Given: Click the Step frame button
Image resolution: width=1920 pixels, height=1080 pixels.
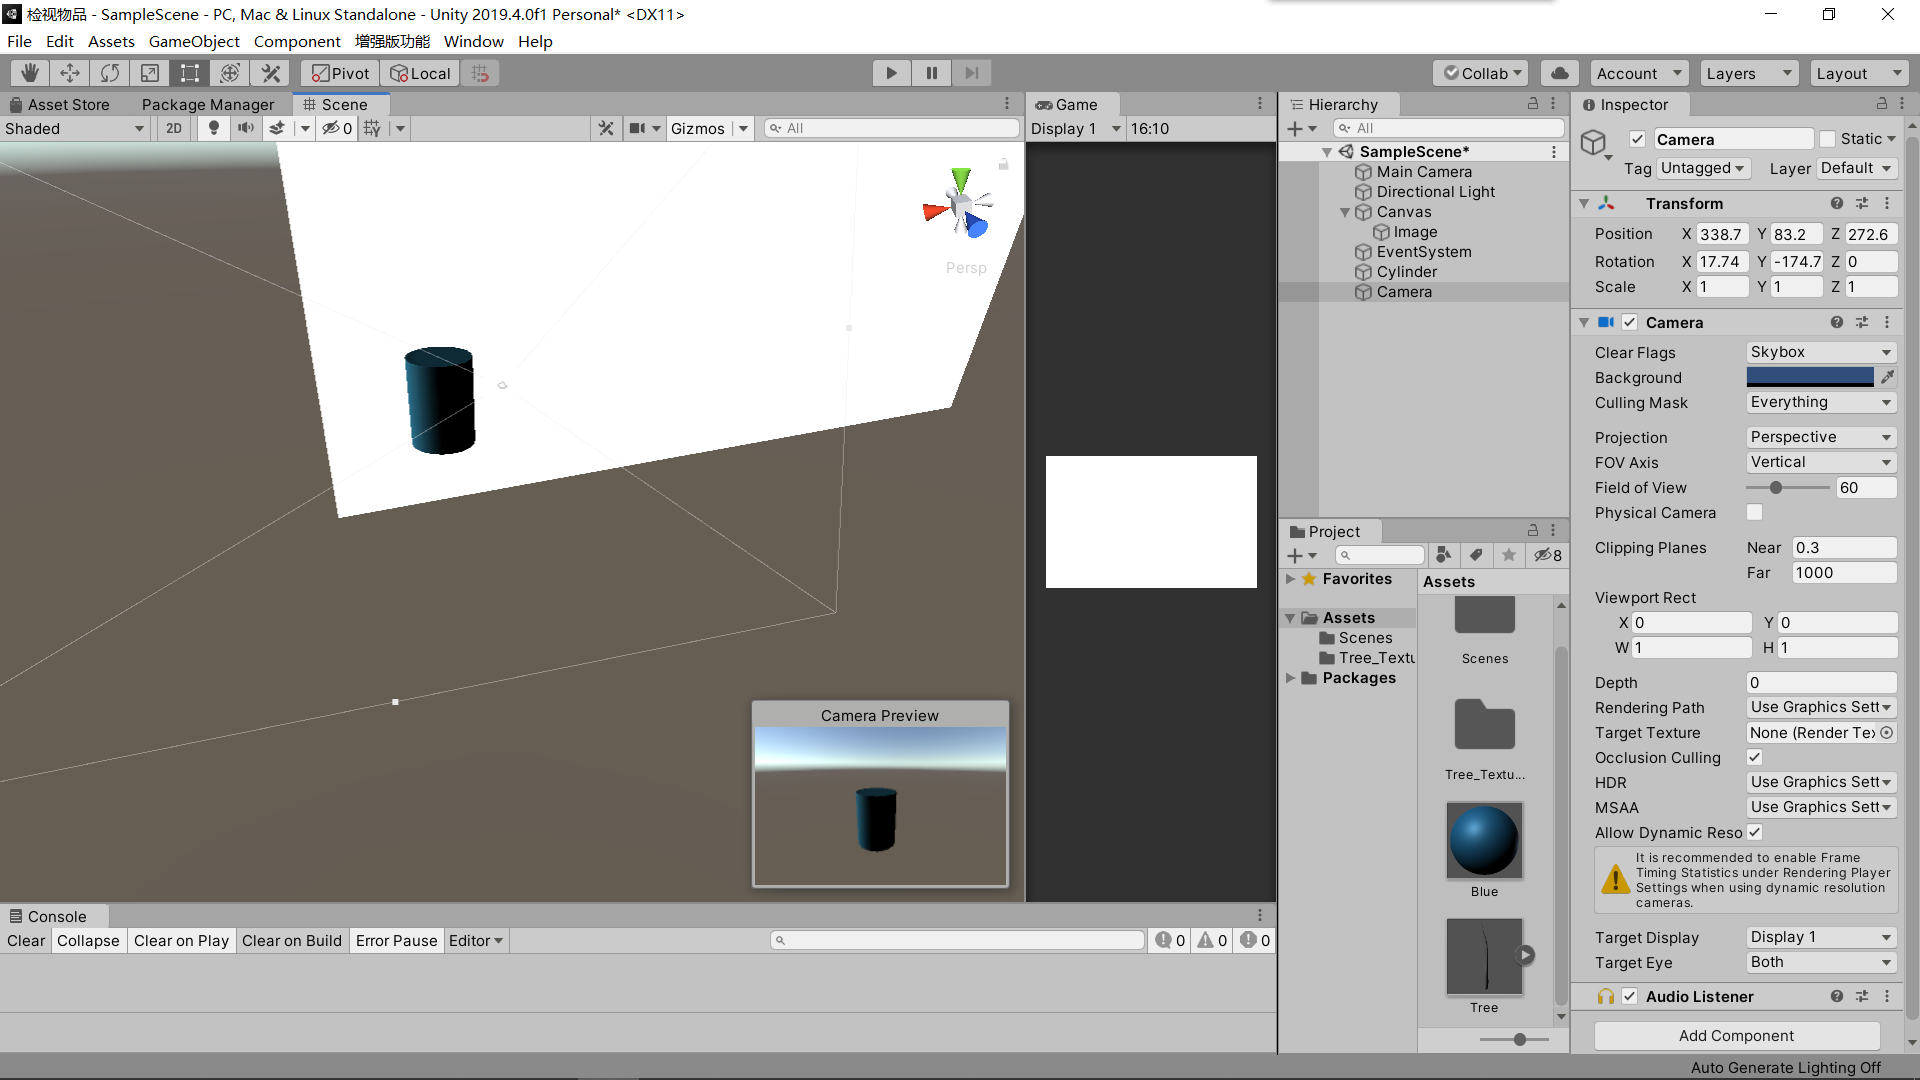Looking at the screenshot, I should coord(971,72).
